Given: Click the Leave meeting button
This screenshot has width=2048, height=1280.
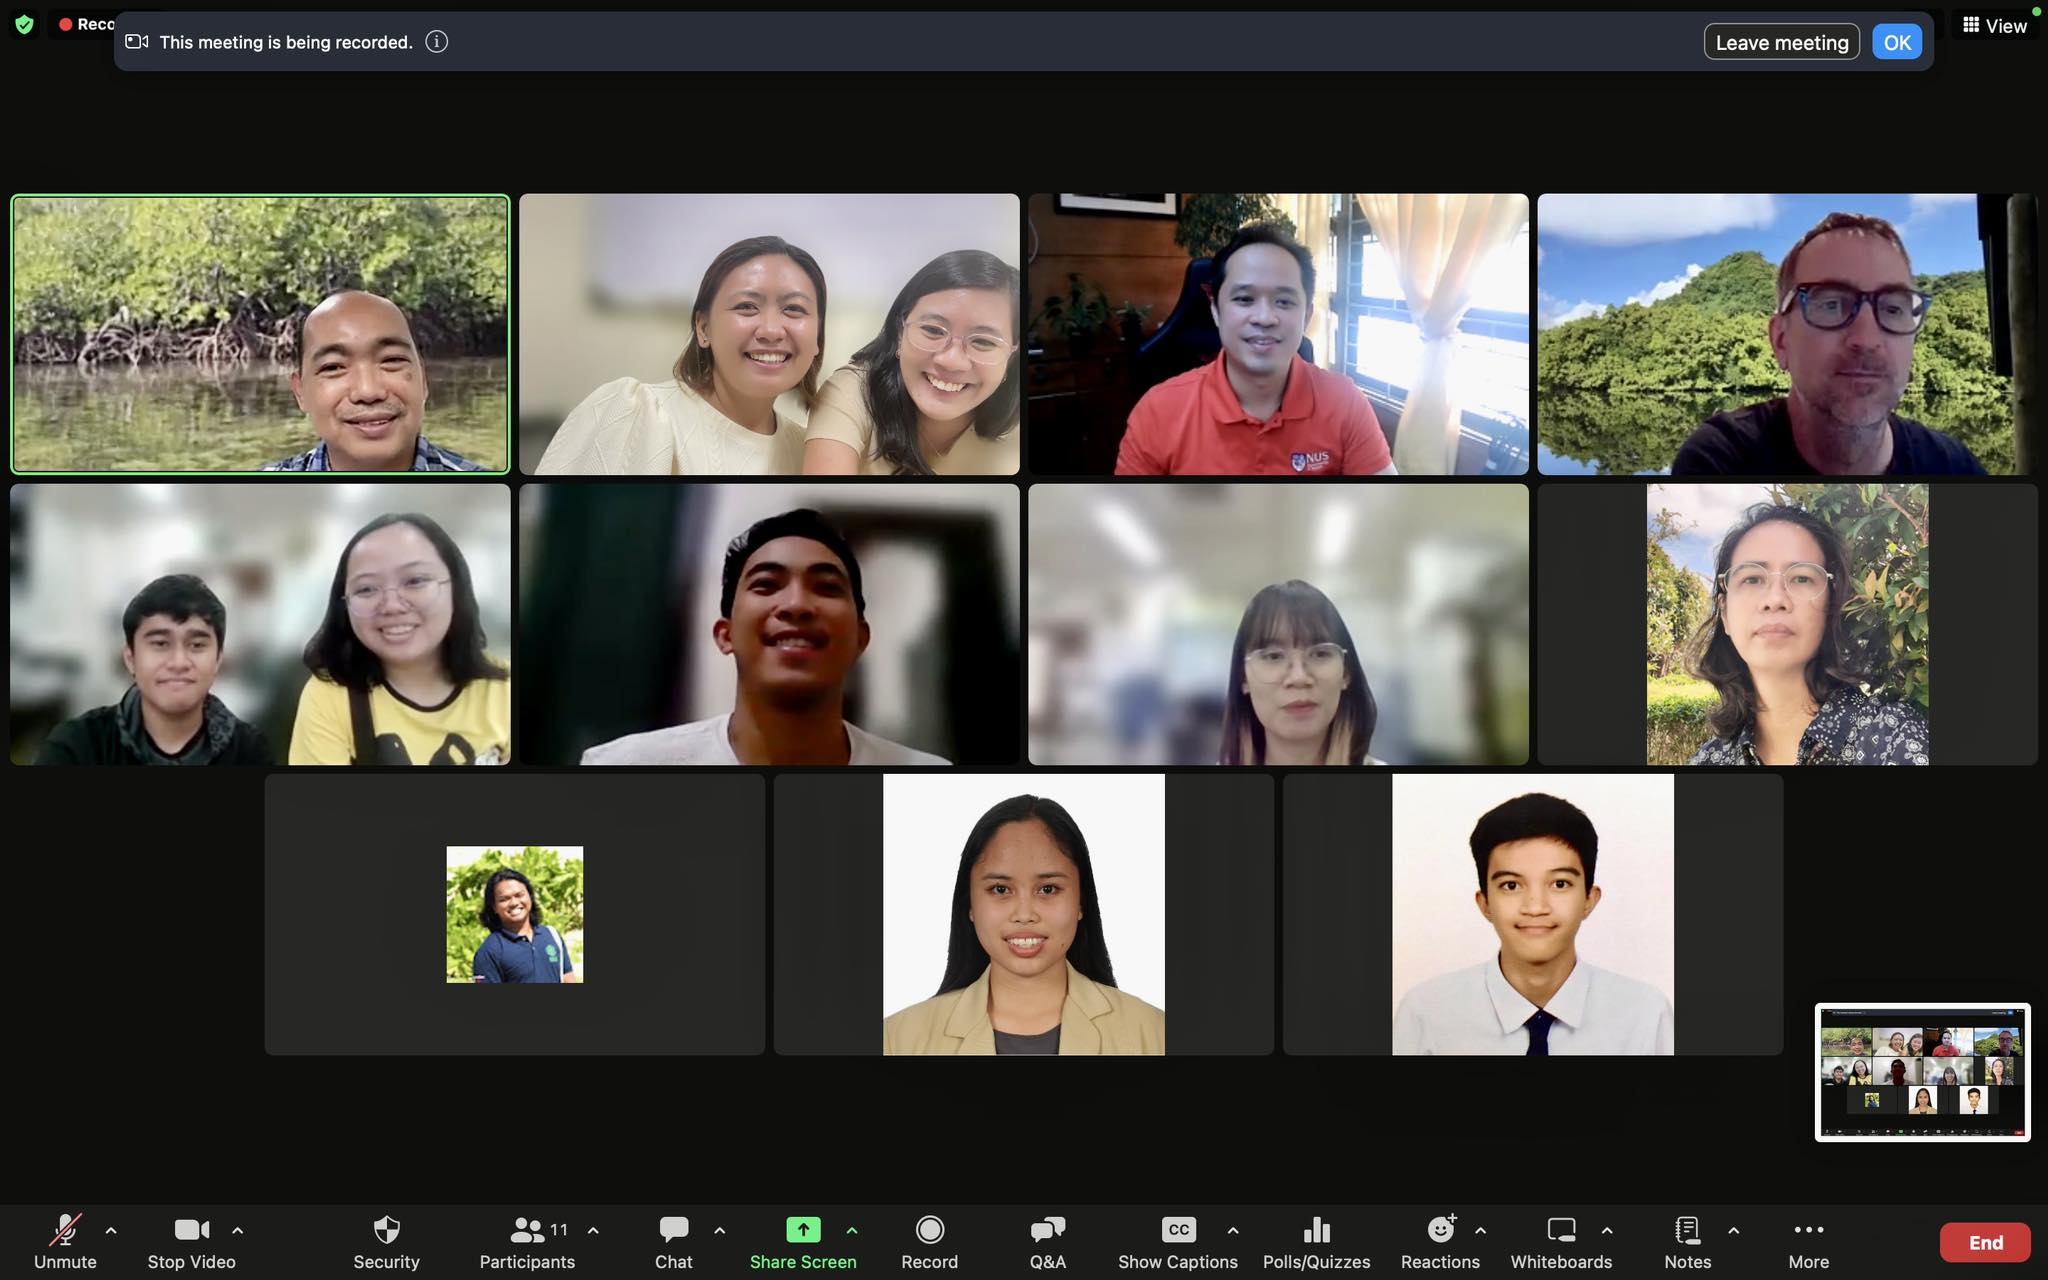Looking at the screenshot, I should pyautogui.click(x=1781, y=42).
